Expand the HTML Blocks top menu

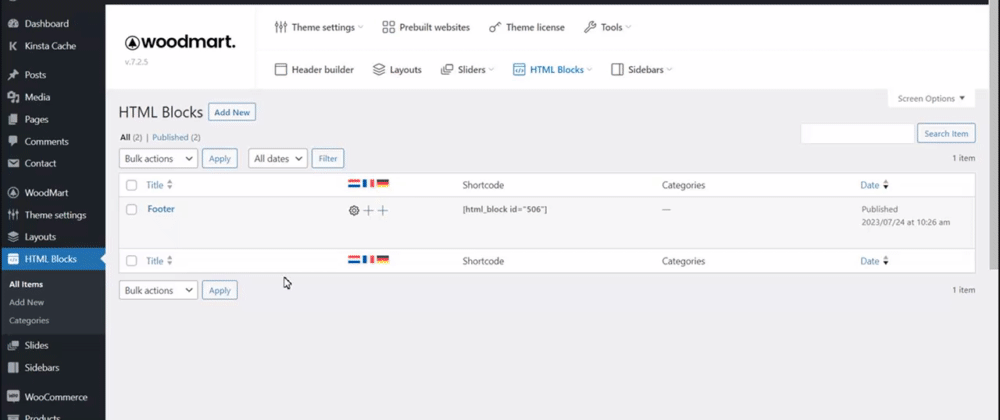[x=552, y=69]
